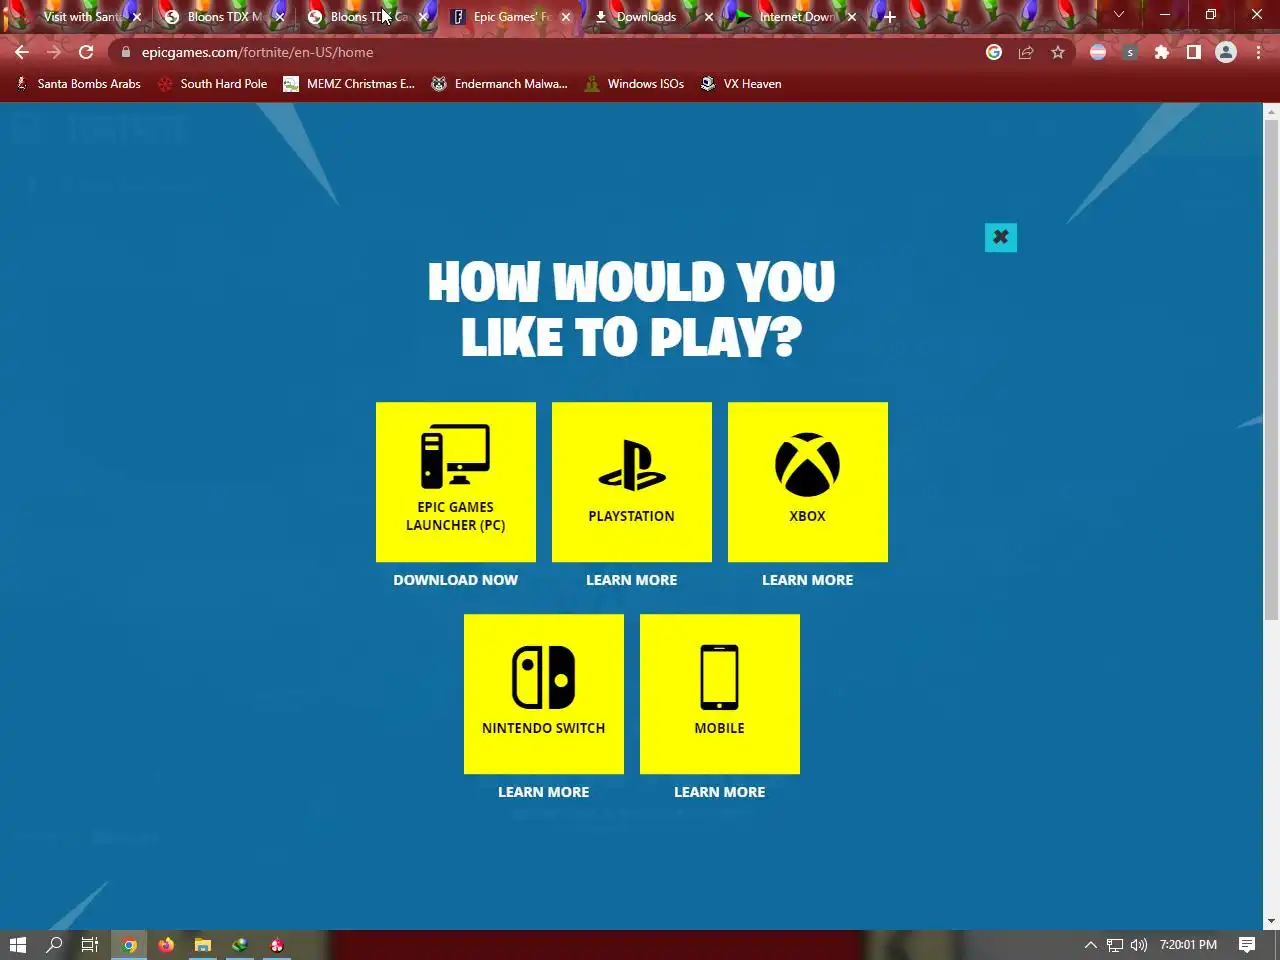
Task: Open the network icon in system tray
Action: 1115,945
